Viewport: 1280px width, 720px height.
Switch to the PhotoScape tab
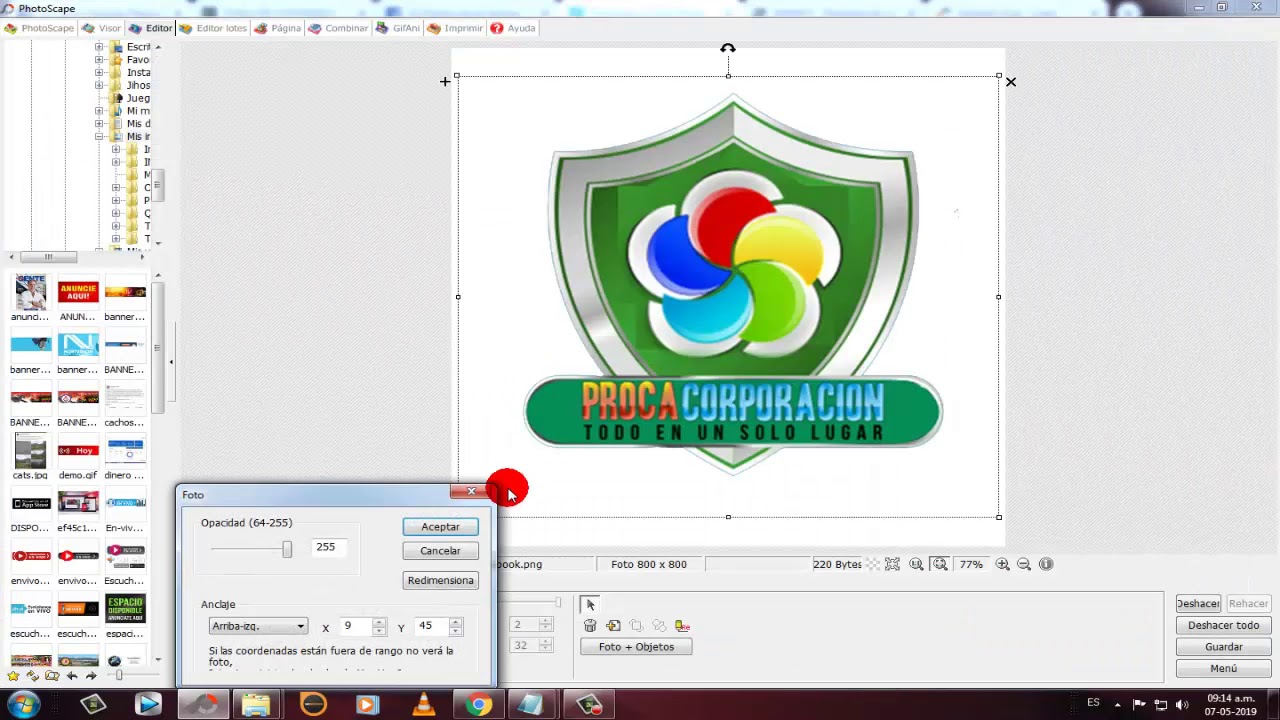click(x=39, y=28)
